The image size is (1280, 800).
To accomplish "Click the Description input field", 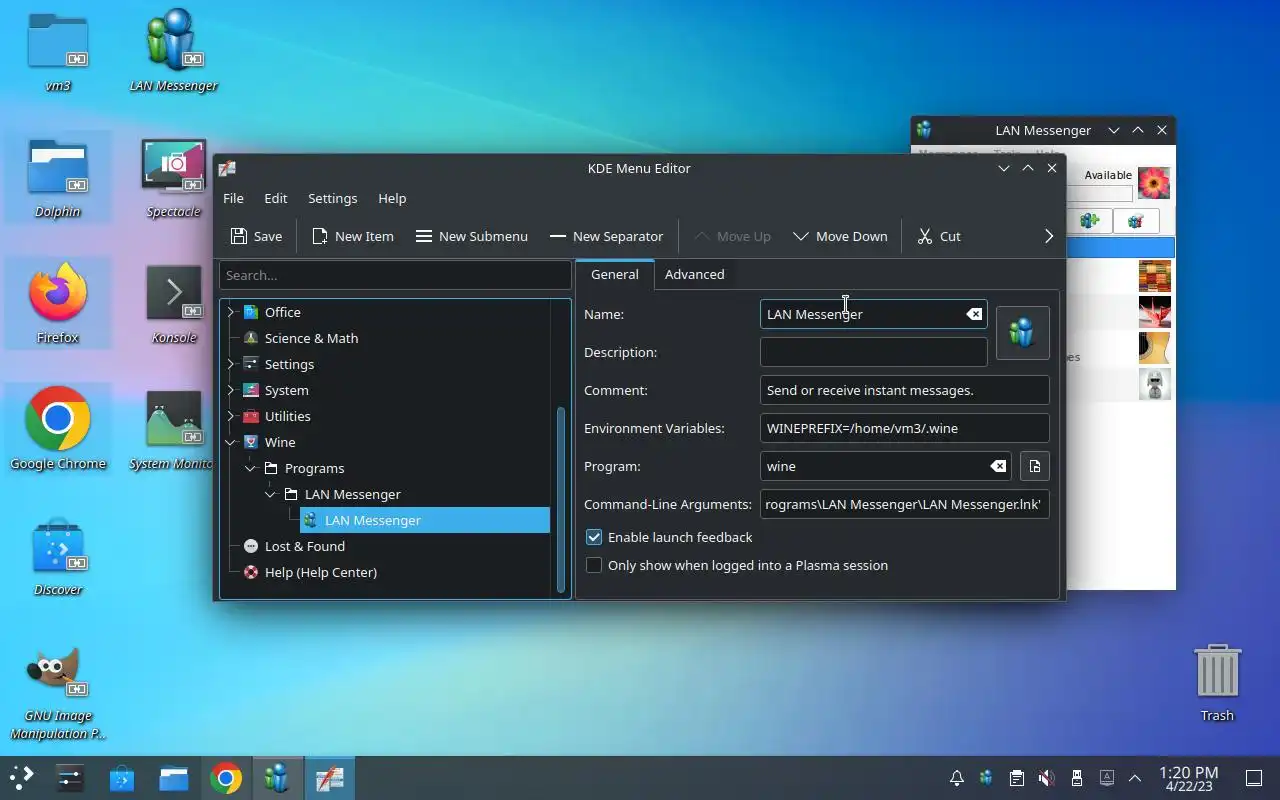I will tap(873, 352).
